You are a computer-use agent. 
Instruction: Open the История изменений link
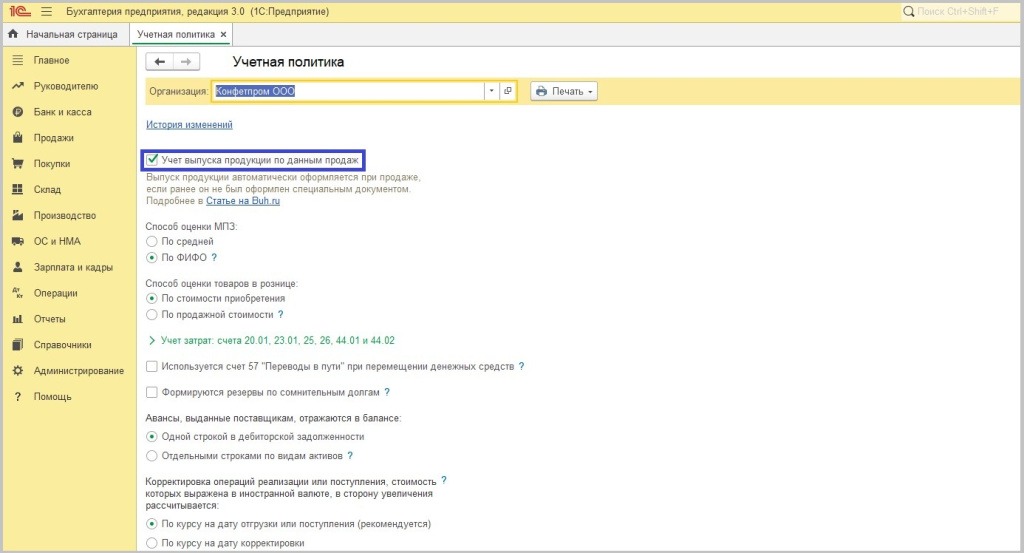coord(189,125)
